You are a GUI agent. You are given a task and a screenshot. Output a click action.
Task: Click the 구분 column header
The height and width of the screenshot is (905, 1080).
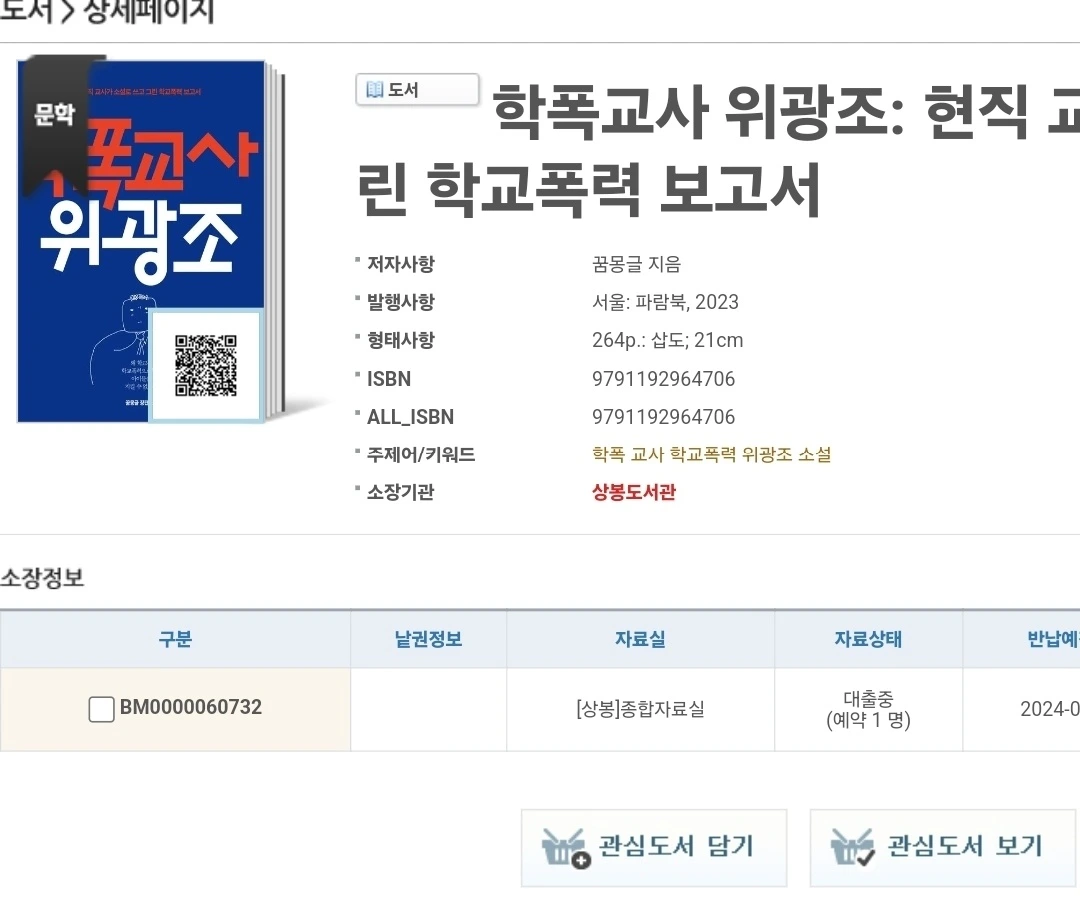tap(175, 639)
